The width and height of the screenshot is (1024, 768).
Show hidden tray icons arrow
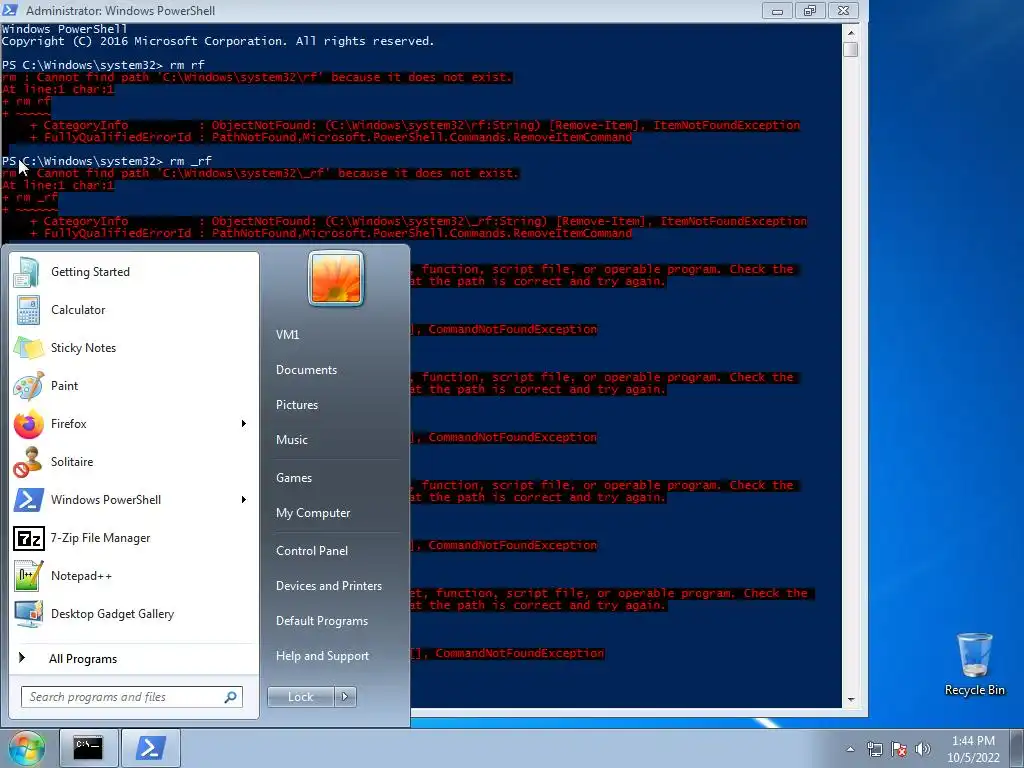[850, 749]
